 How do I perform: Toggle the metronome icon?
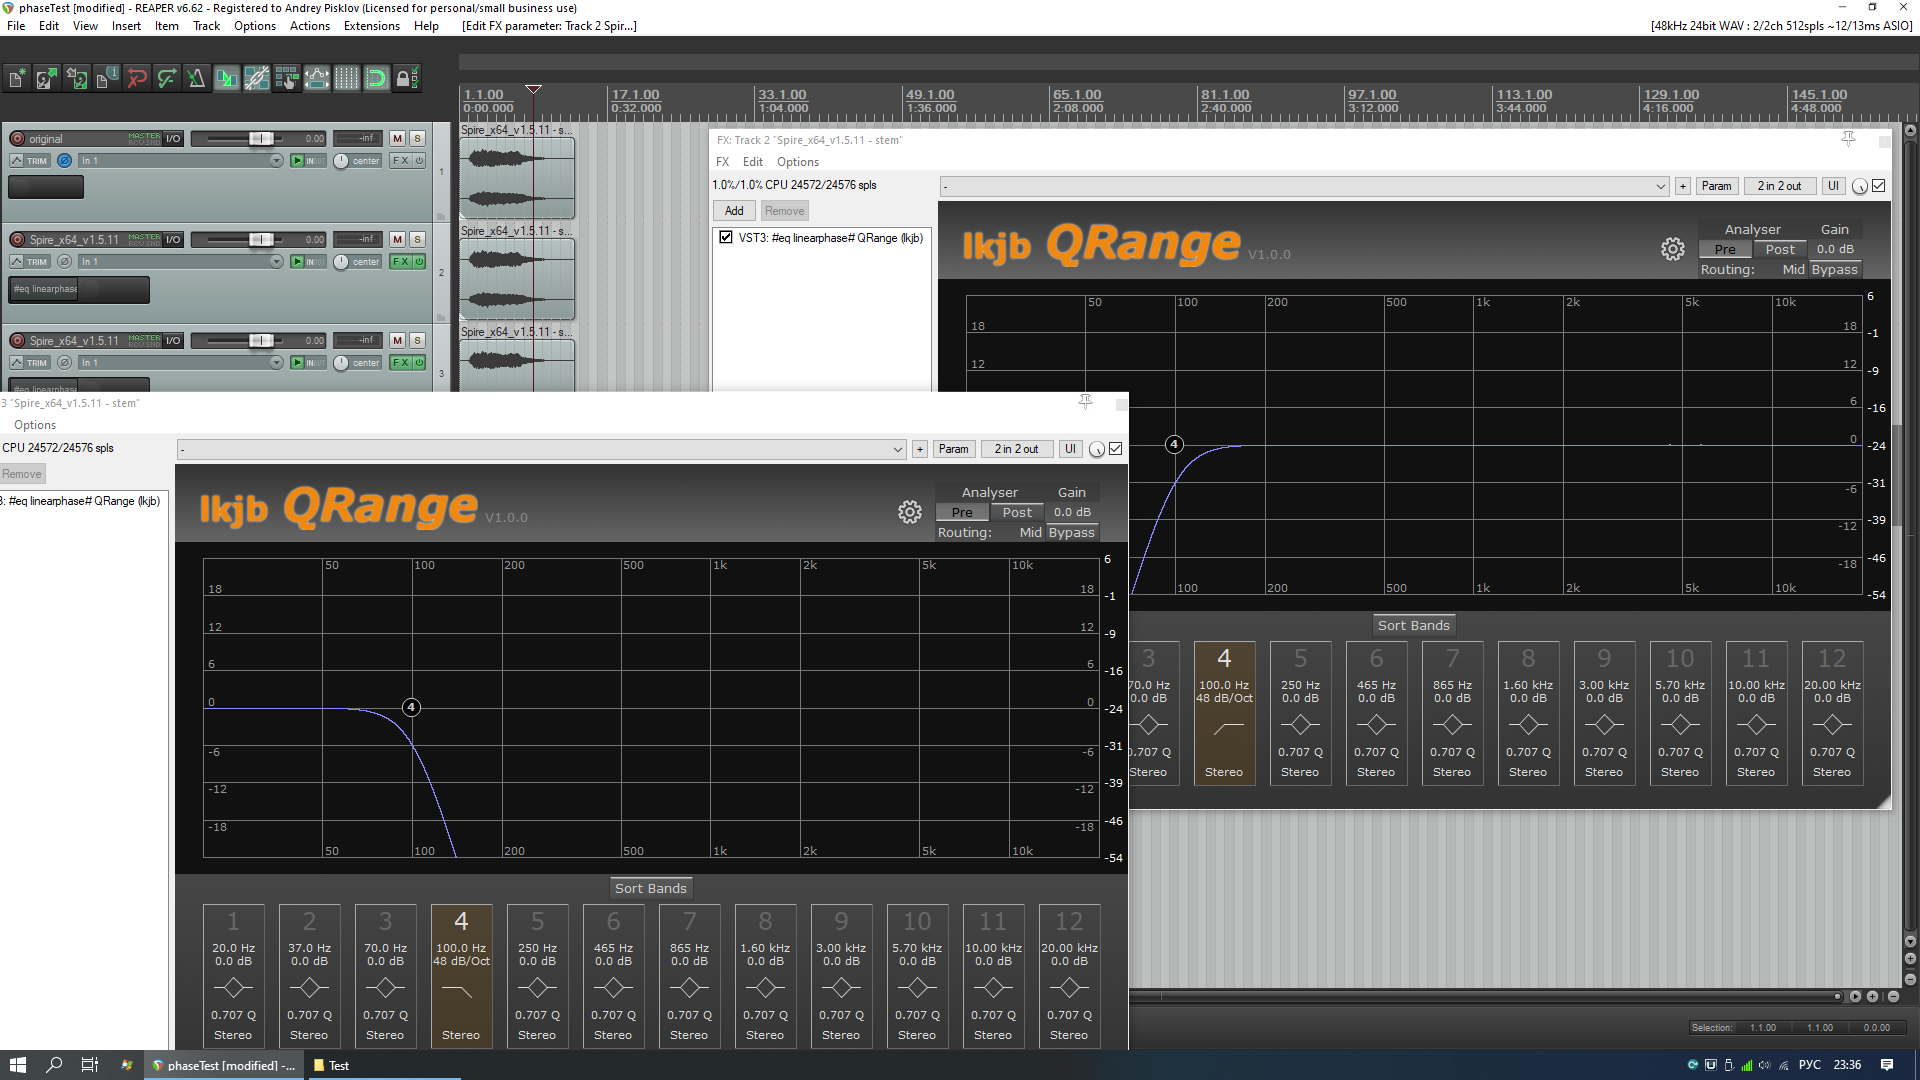(196, 78)
